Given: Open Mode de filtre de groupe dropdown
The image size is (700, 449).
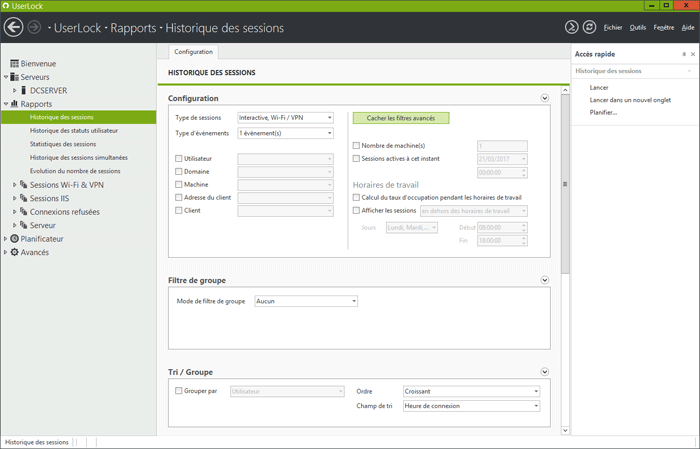Looking at the screenshot, I should [306, 301].
